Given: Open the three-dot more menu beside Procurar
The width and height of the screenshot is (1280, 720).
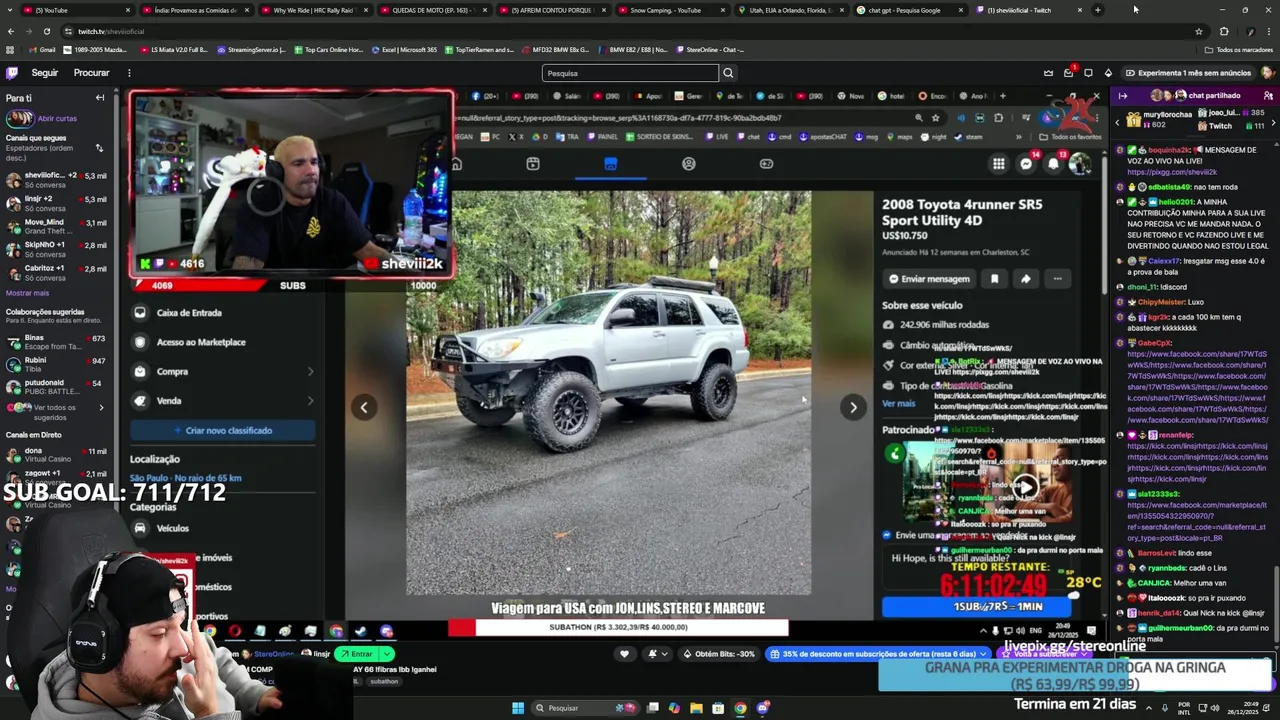Looking at the screenshot, I should [129, 73].
